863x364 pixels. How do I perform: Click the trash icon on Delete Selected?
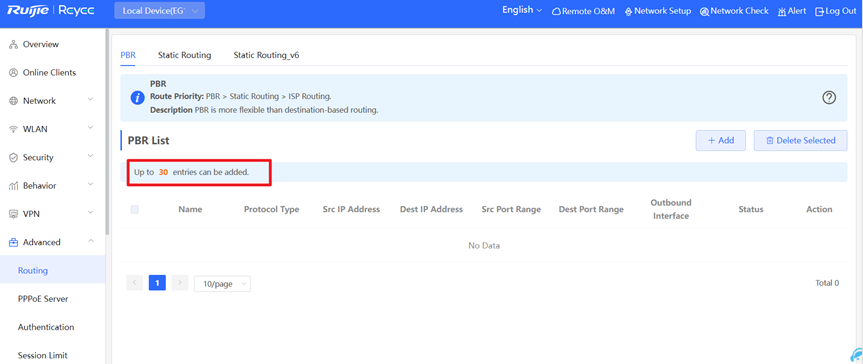click(770, 141)
